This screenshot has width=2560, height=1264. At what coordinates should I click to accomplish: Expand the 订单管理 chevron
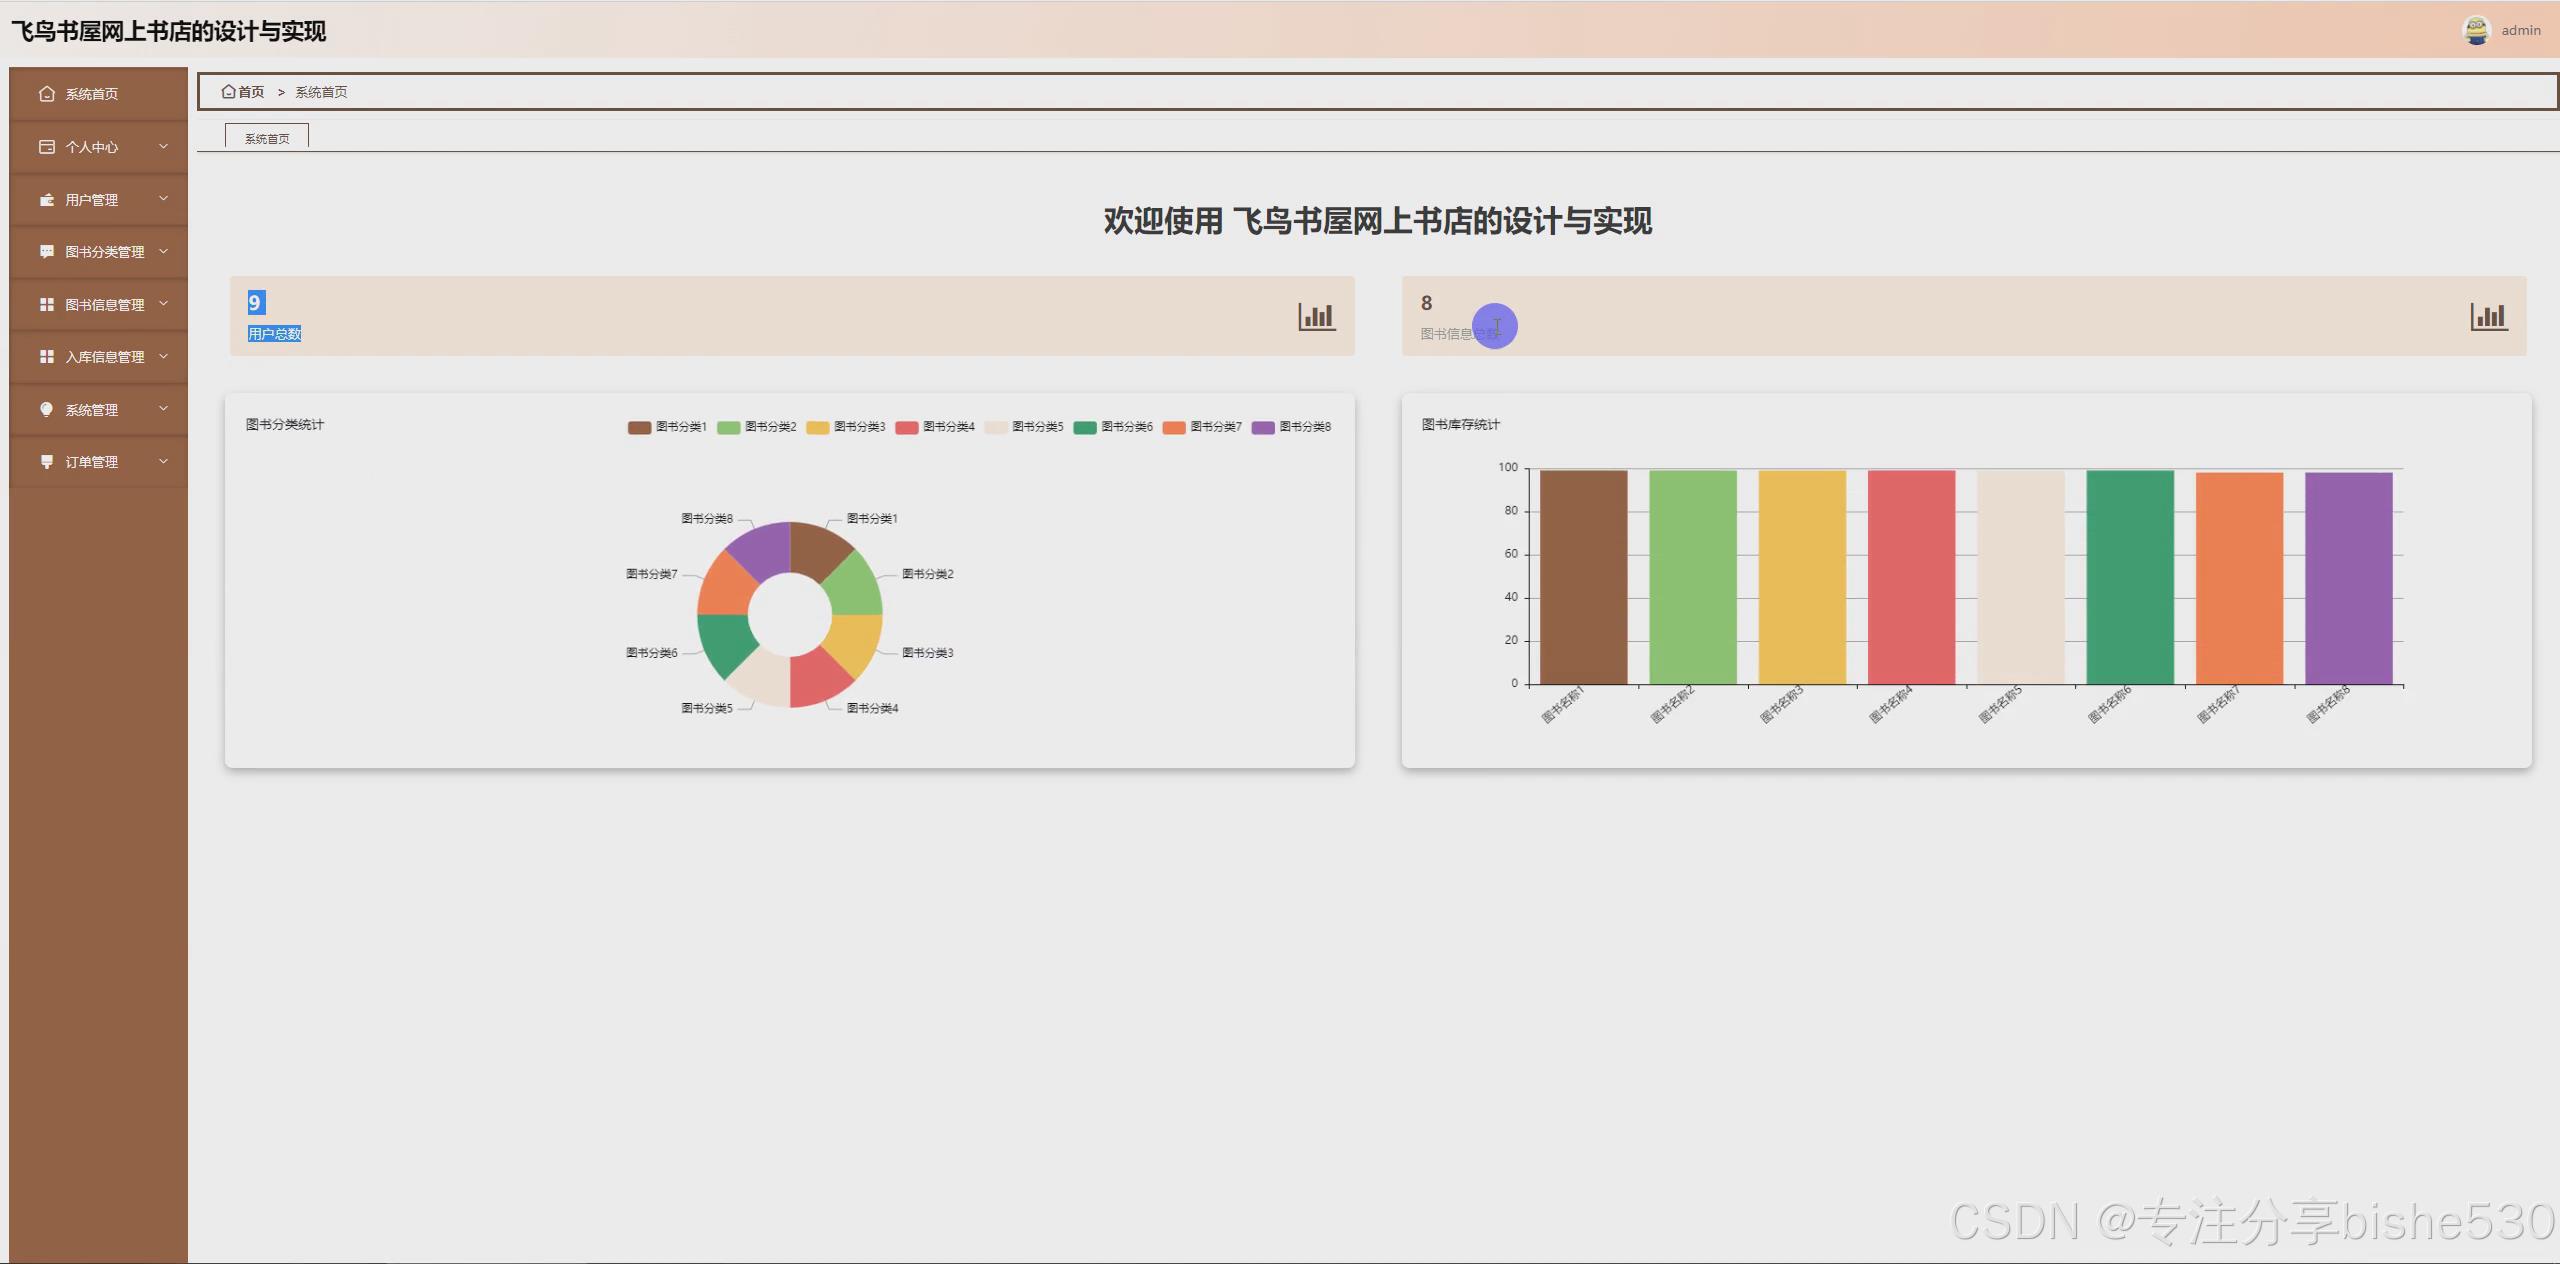[x=163, y=461]
